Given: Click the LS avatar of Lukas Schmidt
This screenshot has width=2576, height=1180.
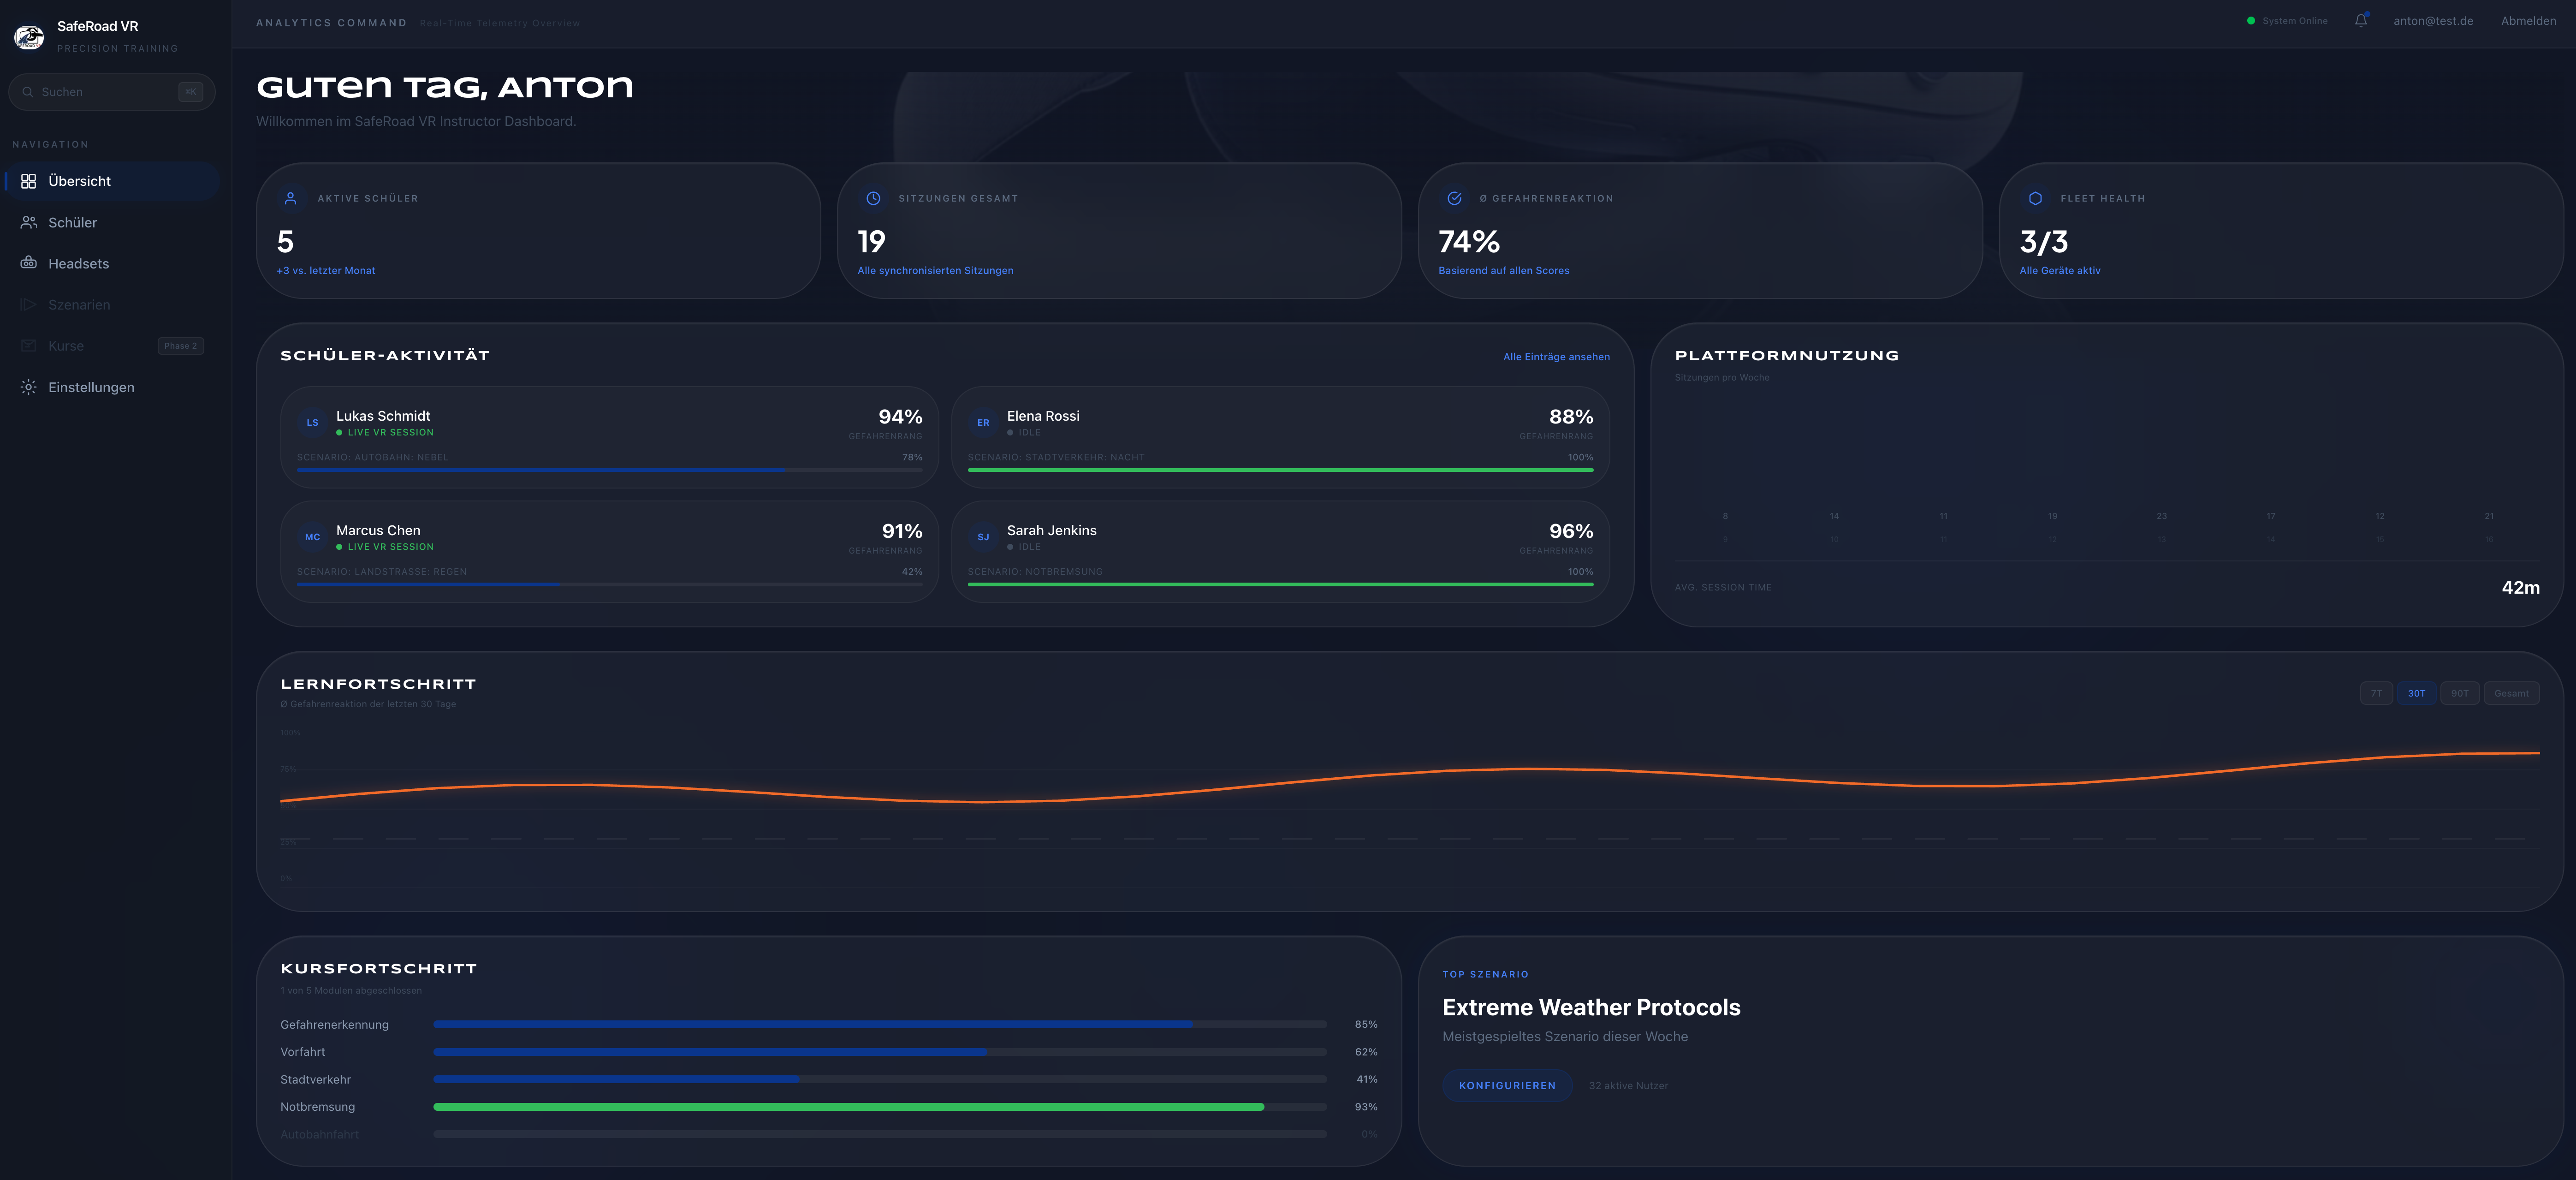Looking at the screenshot, I should pos(312,423).
